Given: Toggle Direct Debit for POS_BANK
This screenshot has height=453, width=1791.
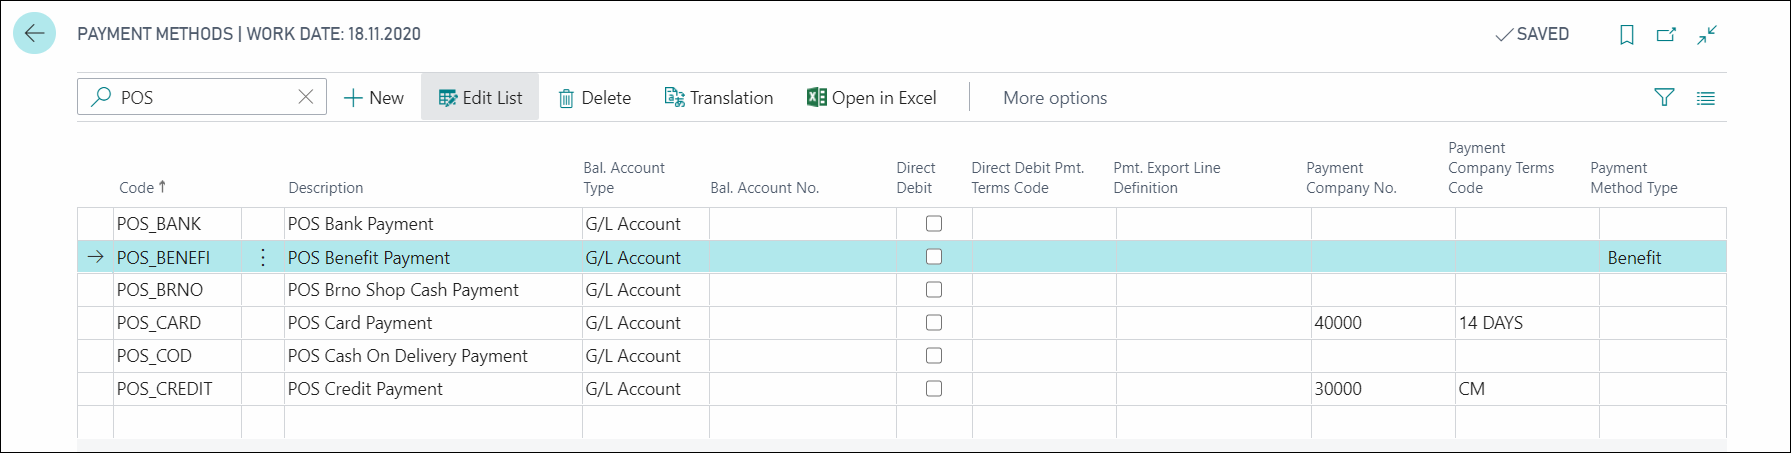Looking at the screenshot, I should click(x=934, y=224).
